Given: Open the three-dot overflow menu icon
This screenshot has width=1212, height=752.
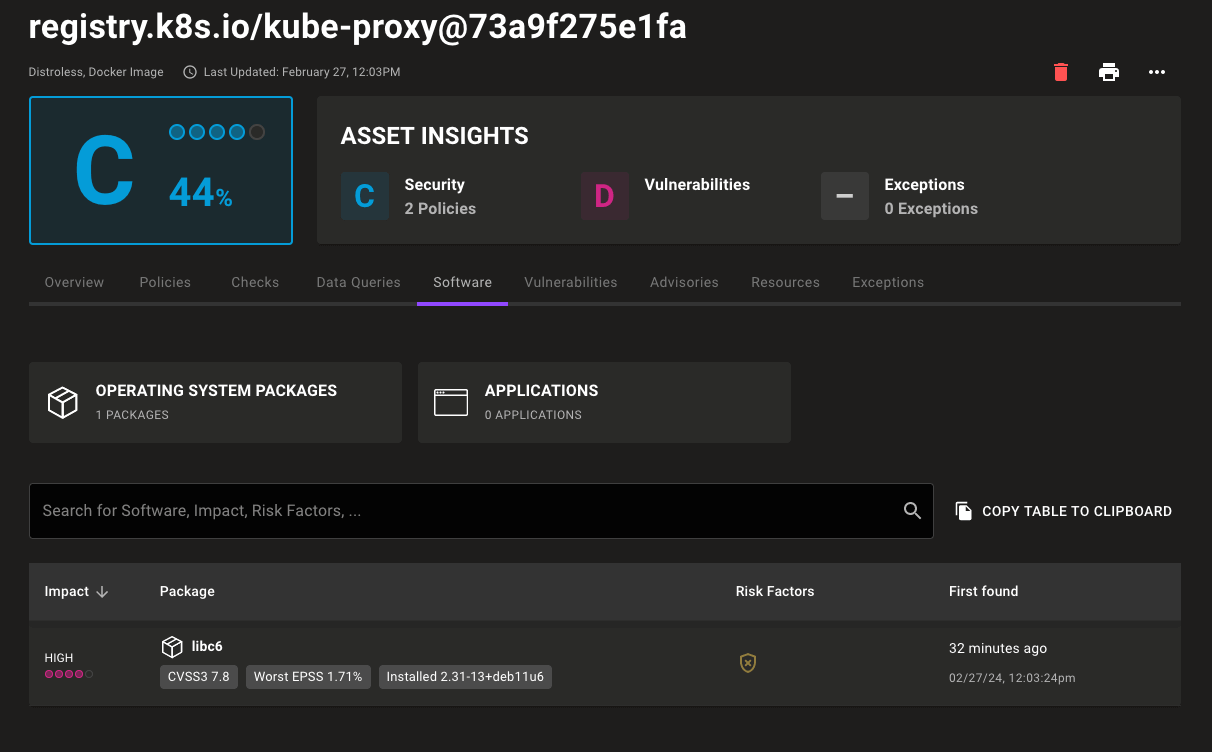Looking at the screenshot, I should point(1157,72).
